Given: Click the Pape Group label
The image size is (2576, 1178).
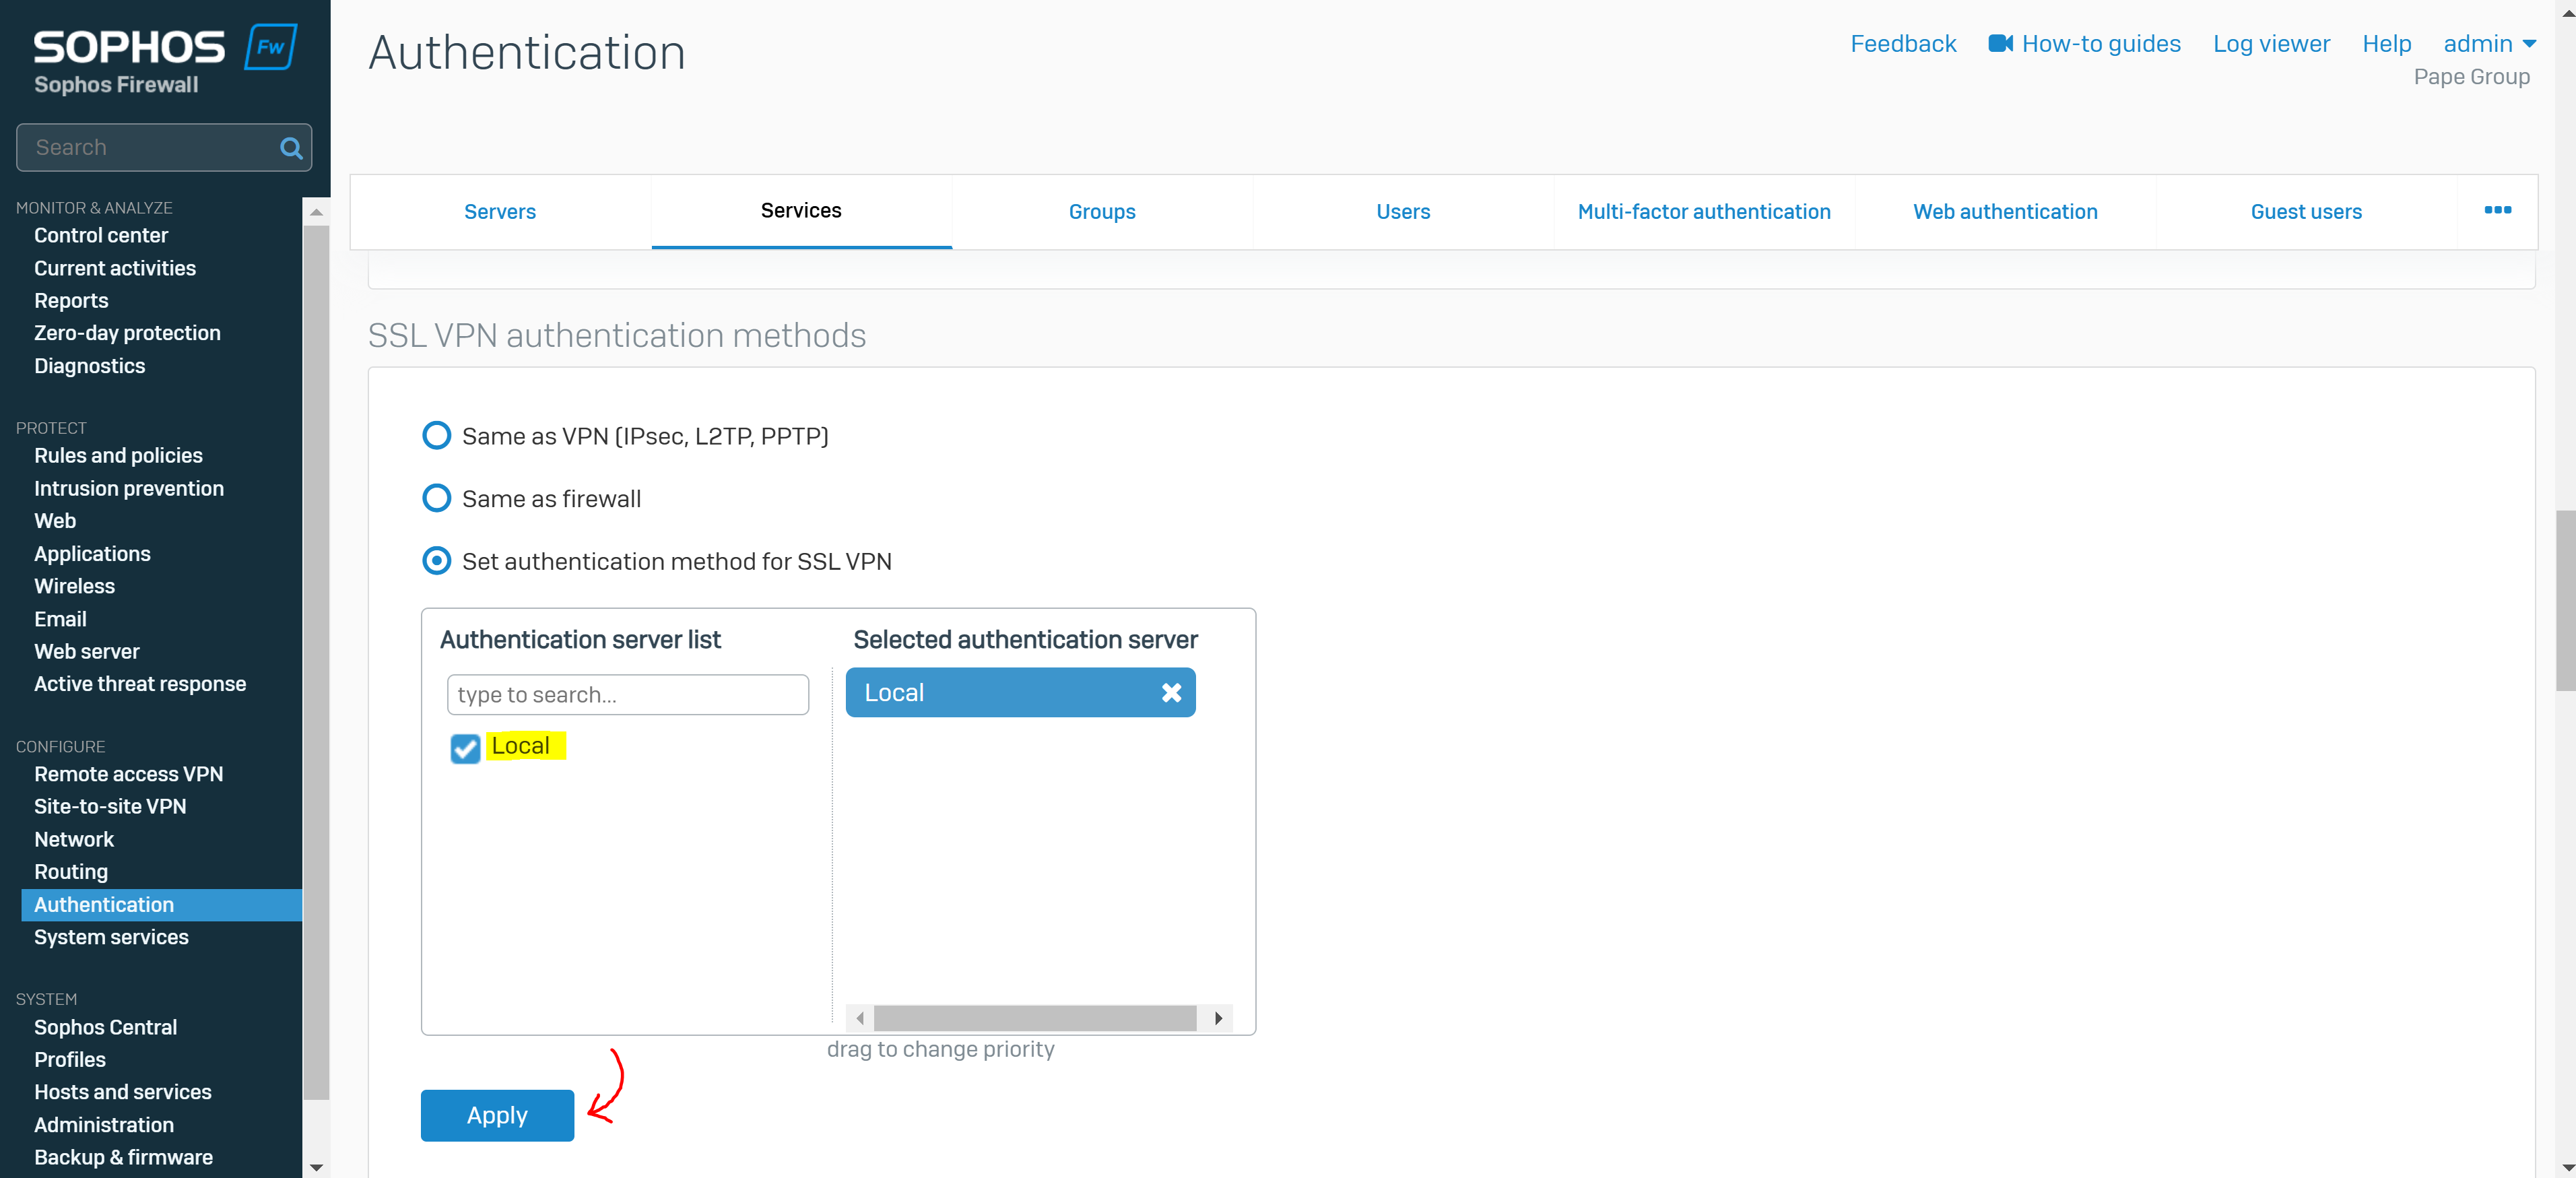Looking at the screenshot, I should 2471,77.
